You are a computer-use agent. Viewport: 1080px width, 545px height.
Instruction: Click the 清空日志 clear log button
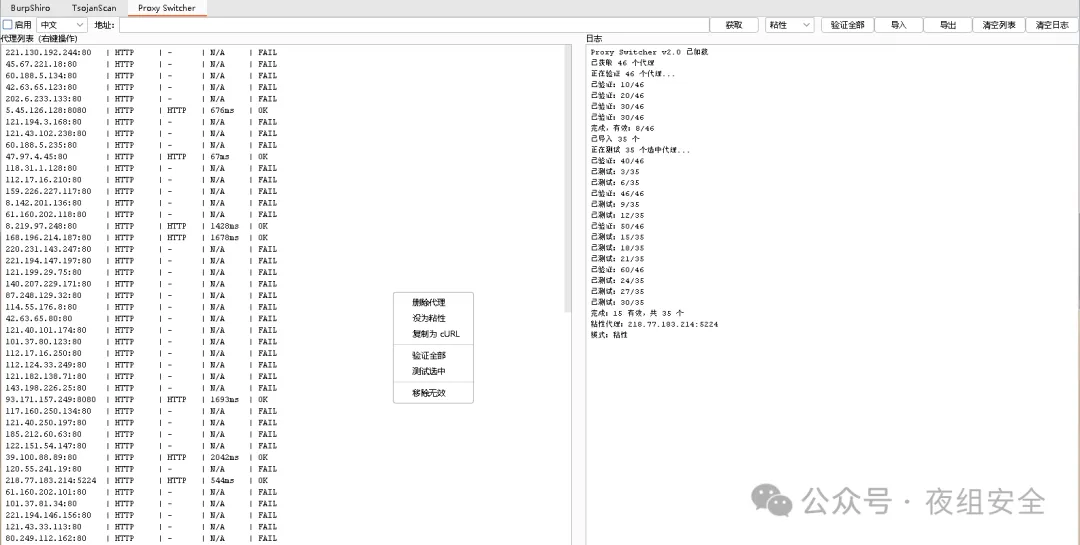coord(1052,25)
